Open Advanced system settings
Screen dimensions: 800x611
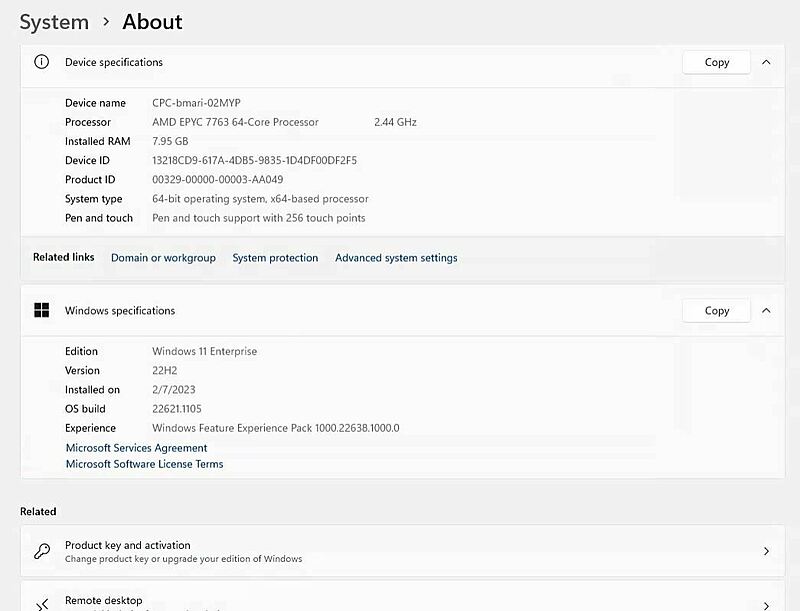click(x=396, y=257)
